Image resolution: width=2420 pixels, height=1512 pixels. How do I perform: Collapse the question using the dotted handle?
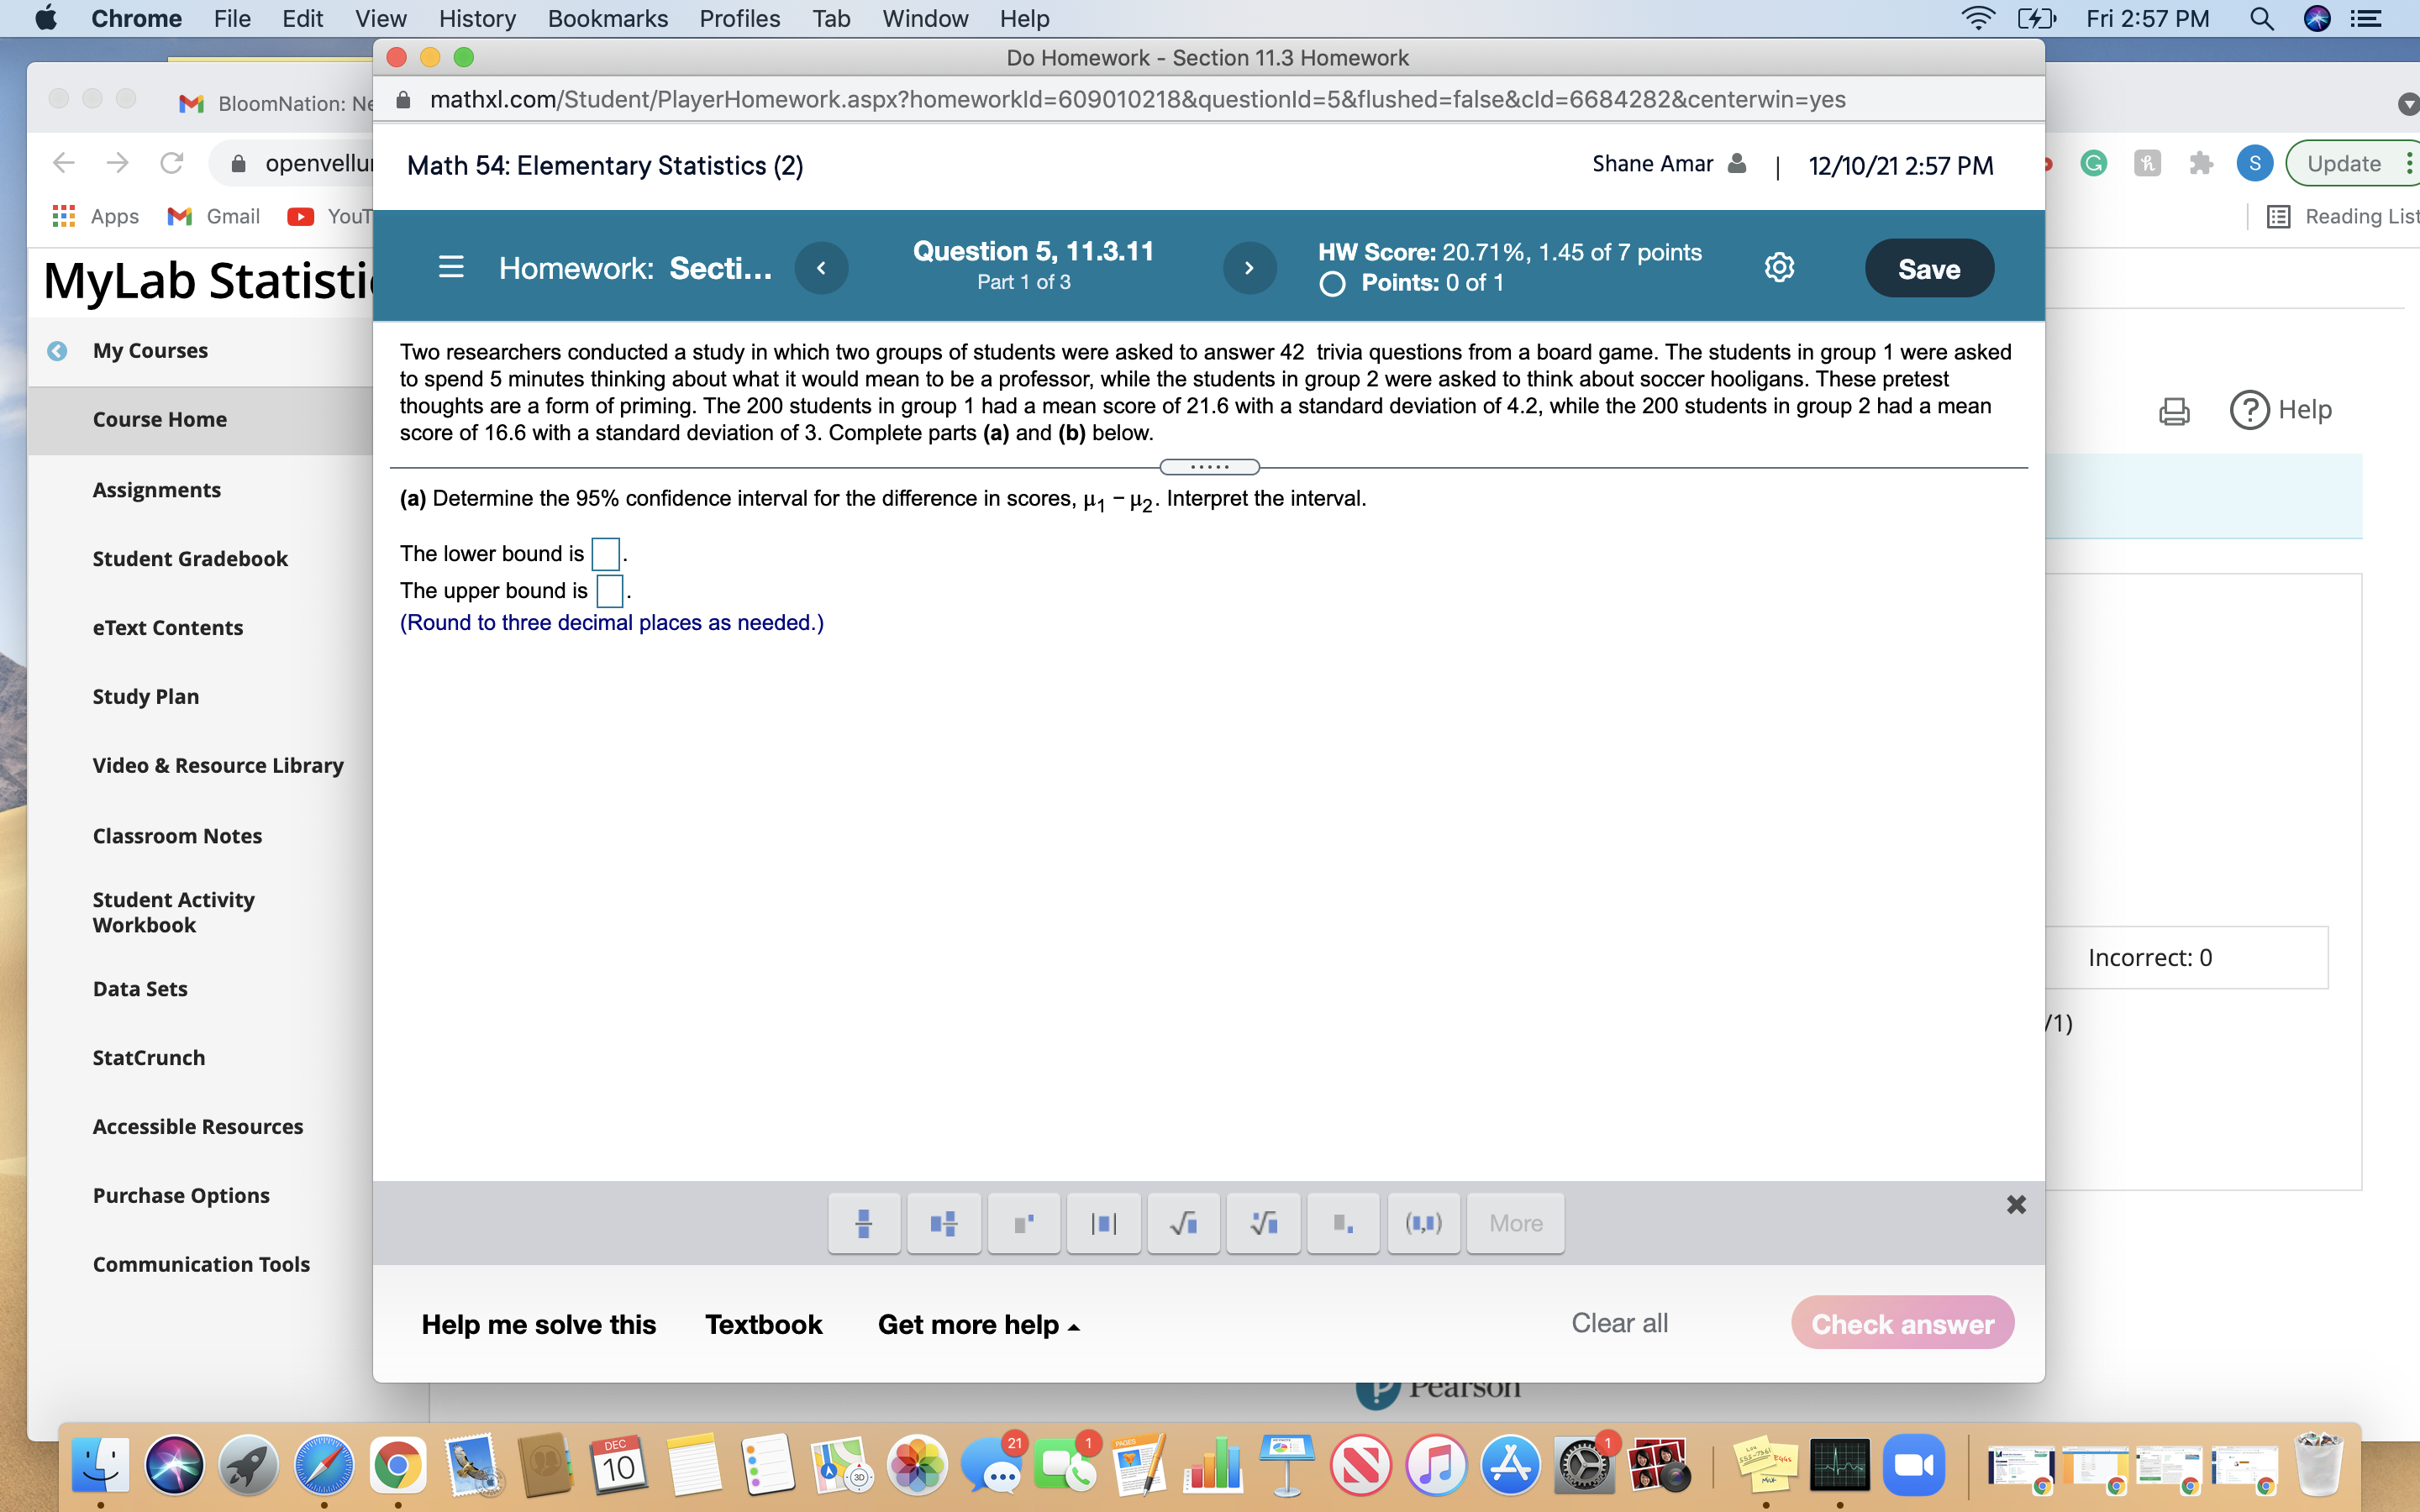[x=1209, y=466]
